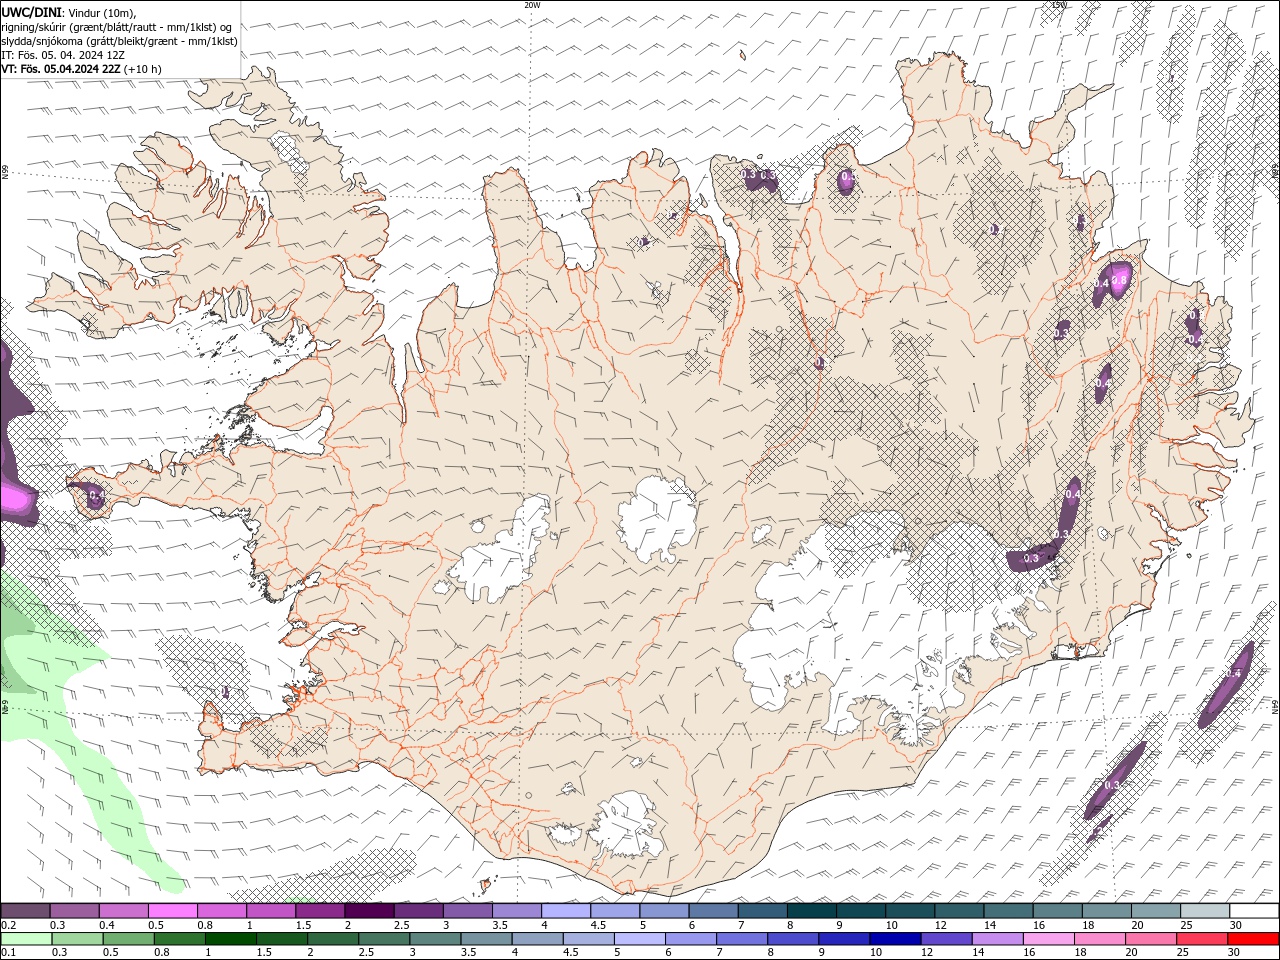Click the 'VT: Fös. 05.04.2024 22Z (+10 h)' line
The image size is (1280, 960).
(81, 69)
